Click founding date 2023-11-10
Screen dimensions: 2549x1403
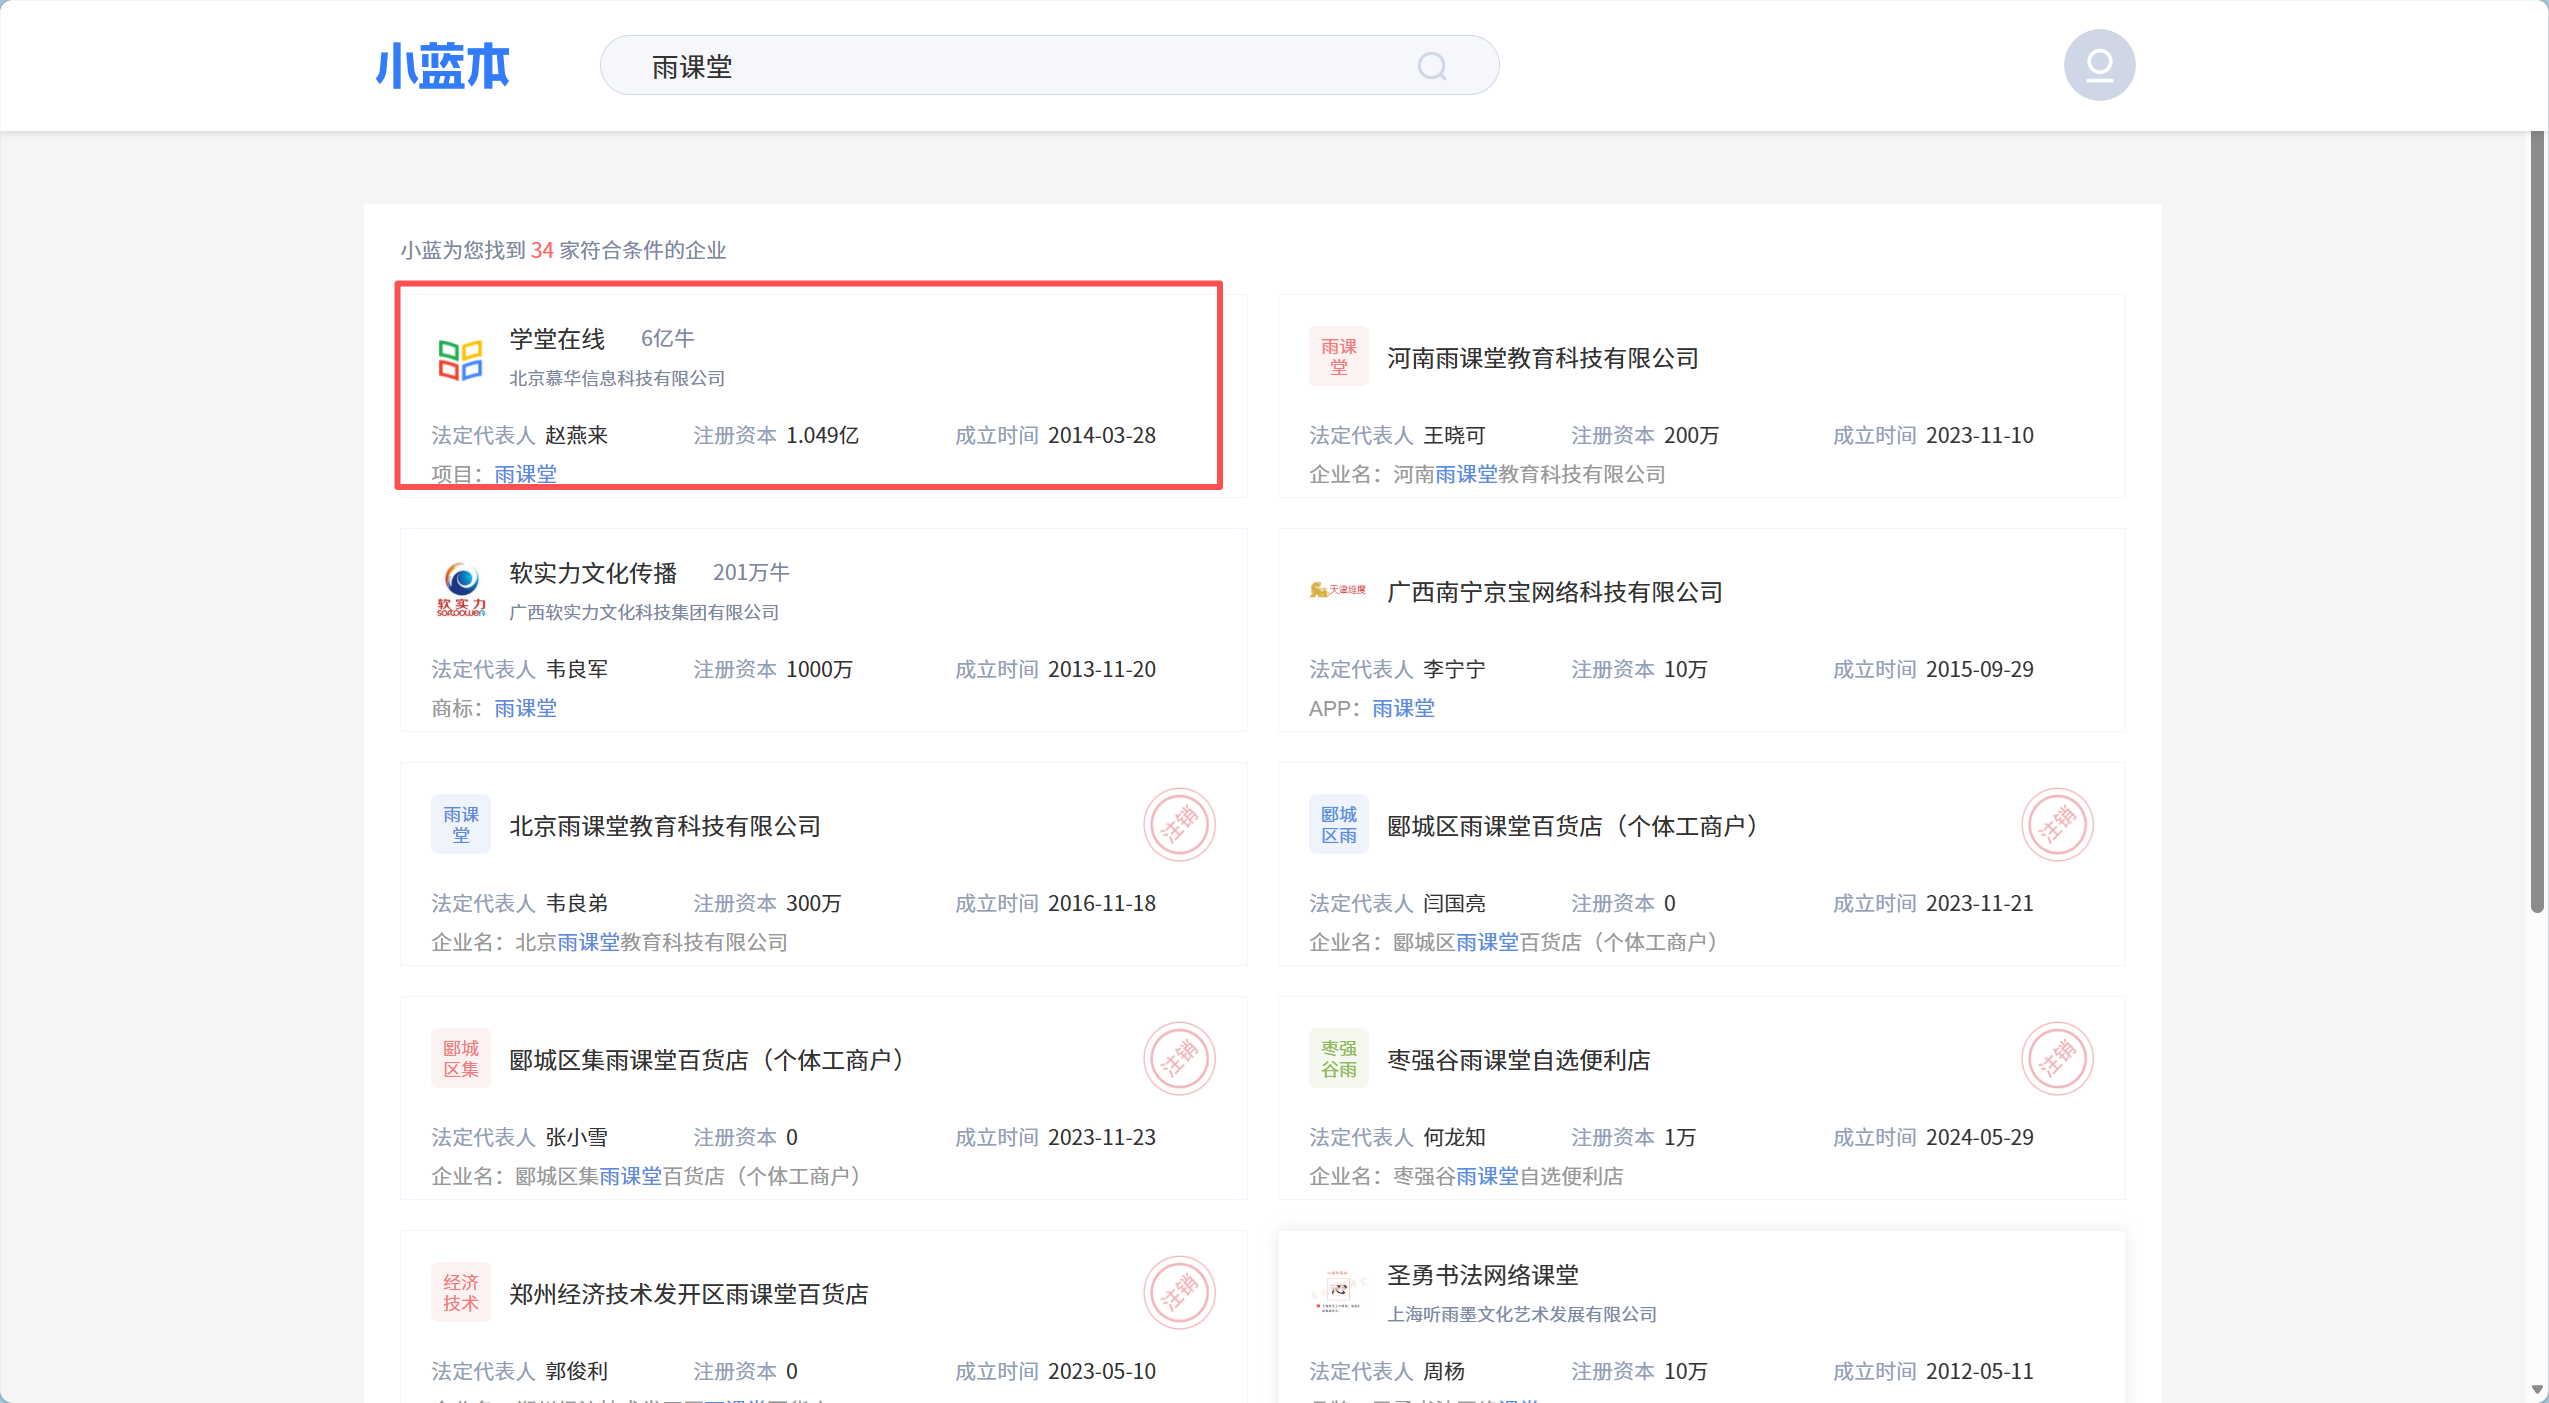tap(1980, 435)
